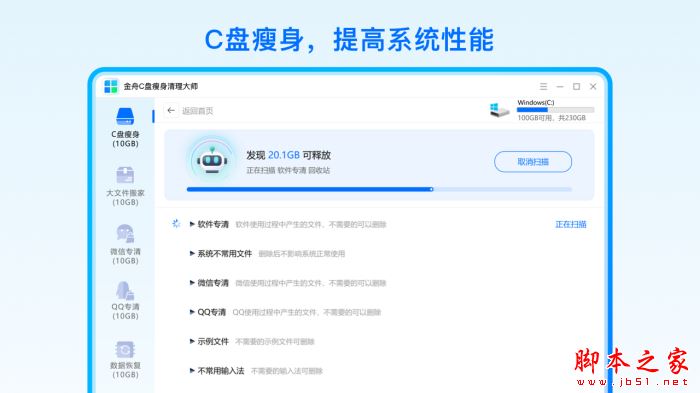This screenshot has width=700, height=393.
Task: Open the 数据恢复 sidebar tool
Action: (x=125, y=359)
